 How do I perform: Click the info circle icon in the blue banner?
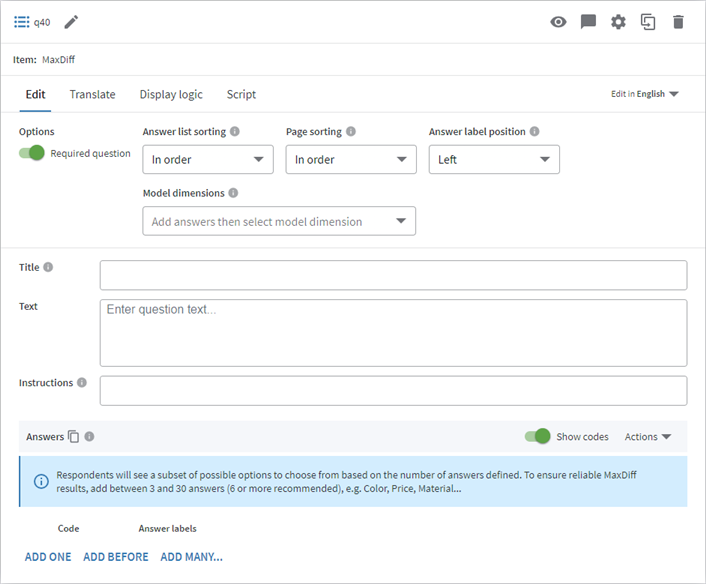tap(41, 481)
